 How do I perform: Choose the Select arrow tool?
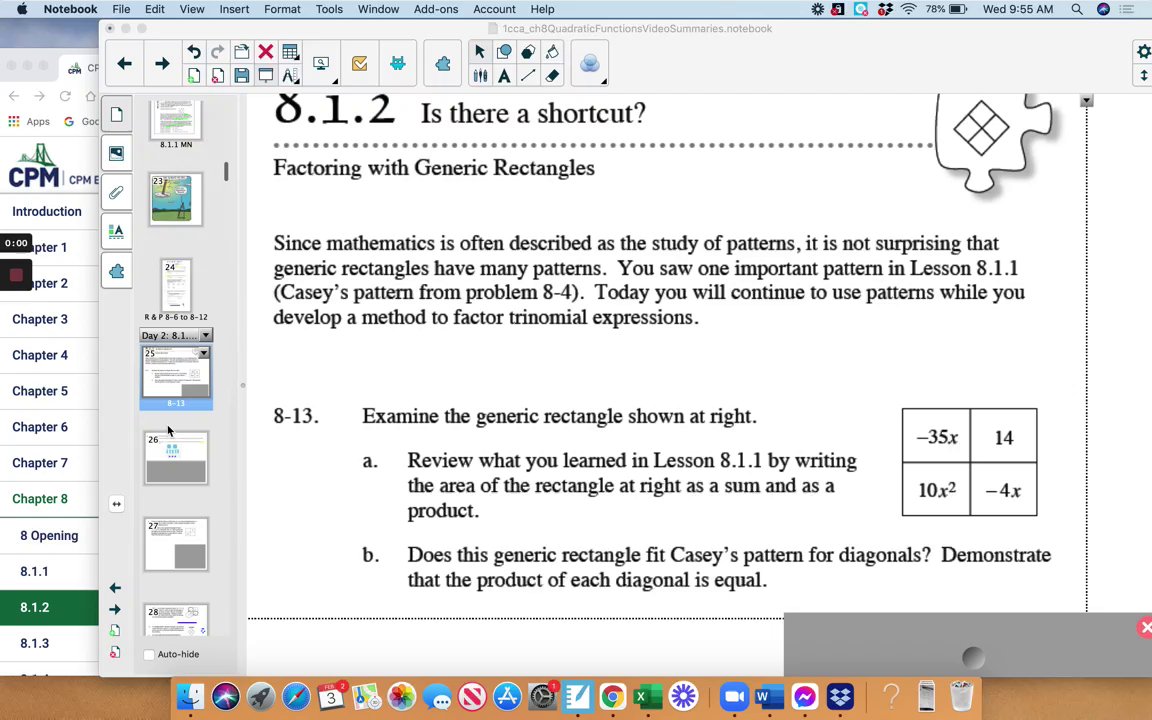point(480,51)
